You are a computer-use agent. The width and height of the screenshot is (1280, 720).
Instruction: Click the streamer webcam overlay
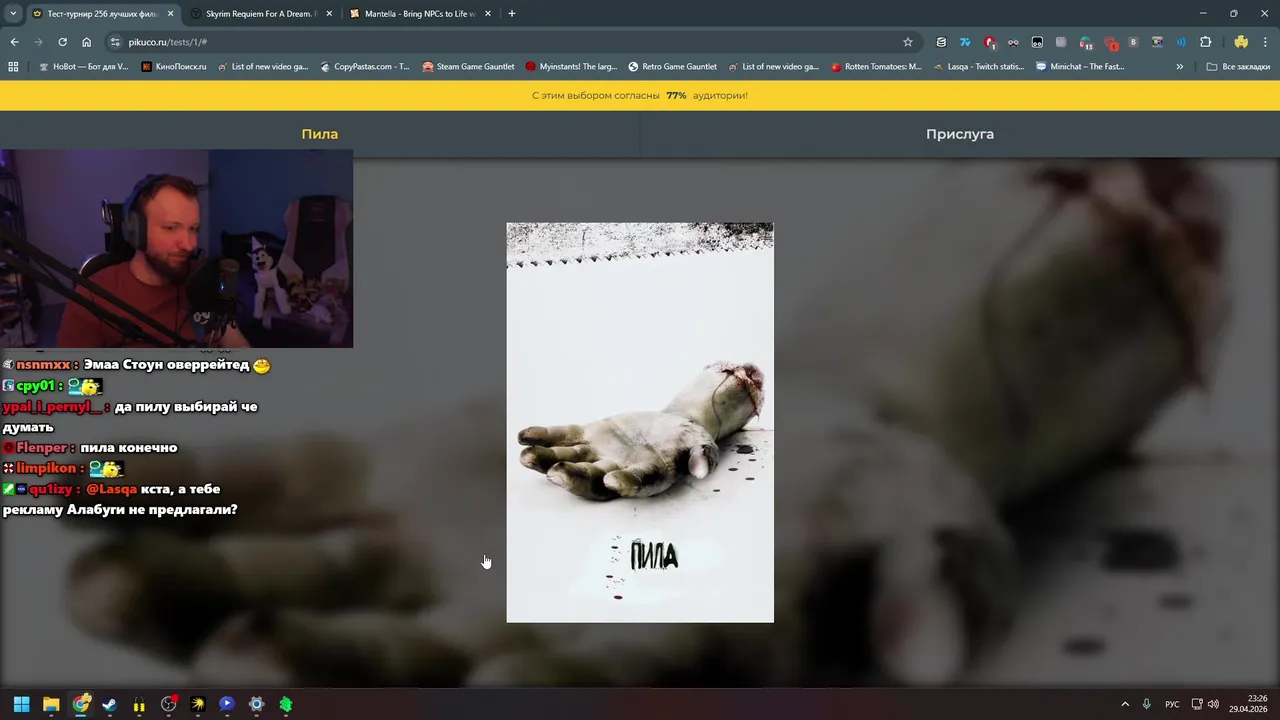point(176,249)
